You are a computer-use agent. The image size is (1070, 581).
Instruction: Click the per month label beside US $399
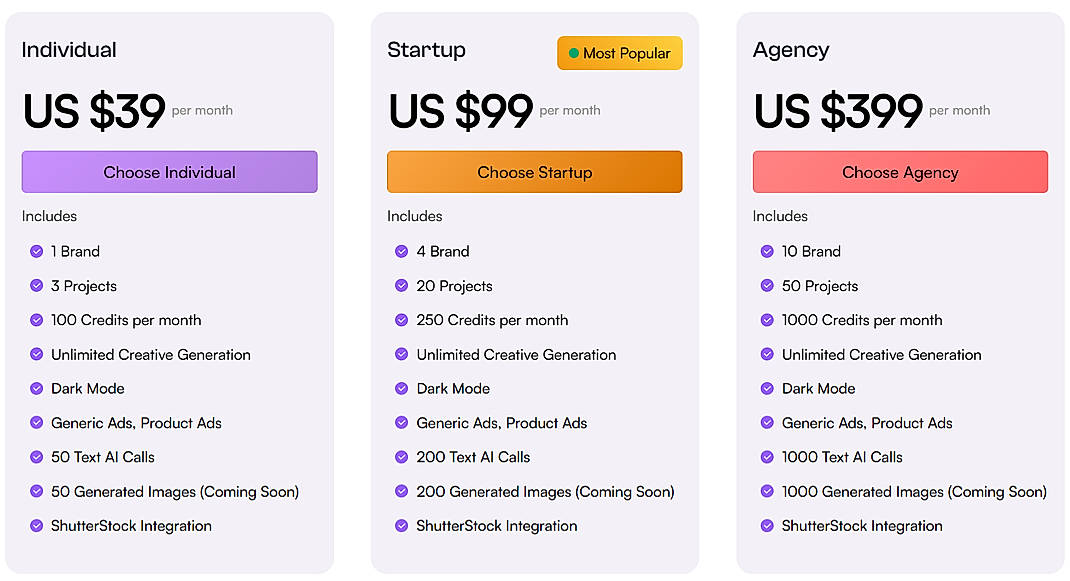(959, 112)
